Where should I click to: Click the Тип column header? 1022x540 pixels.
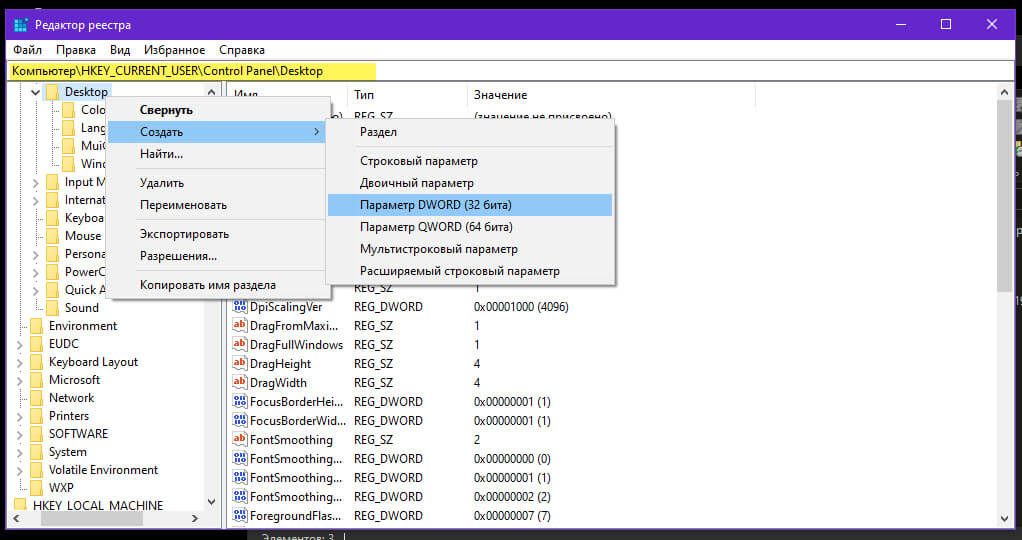407,95
